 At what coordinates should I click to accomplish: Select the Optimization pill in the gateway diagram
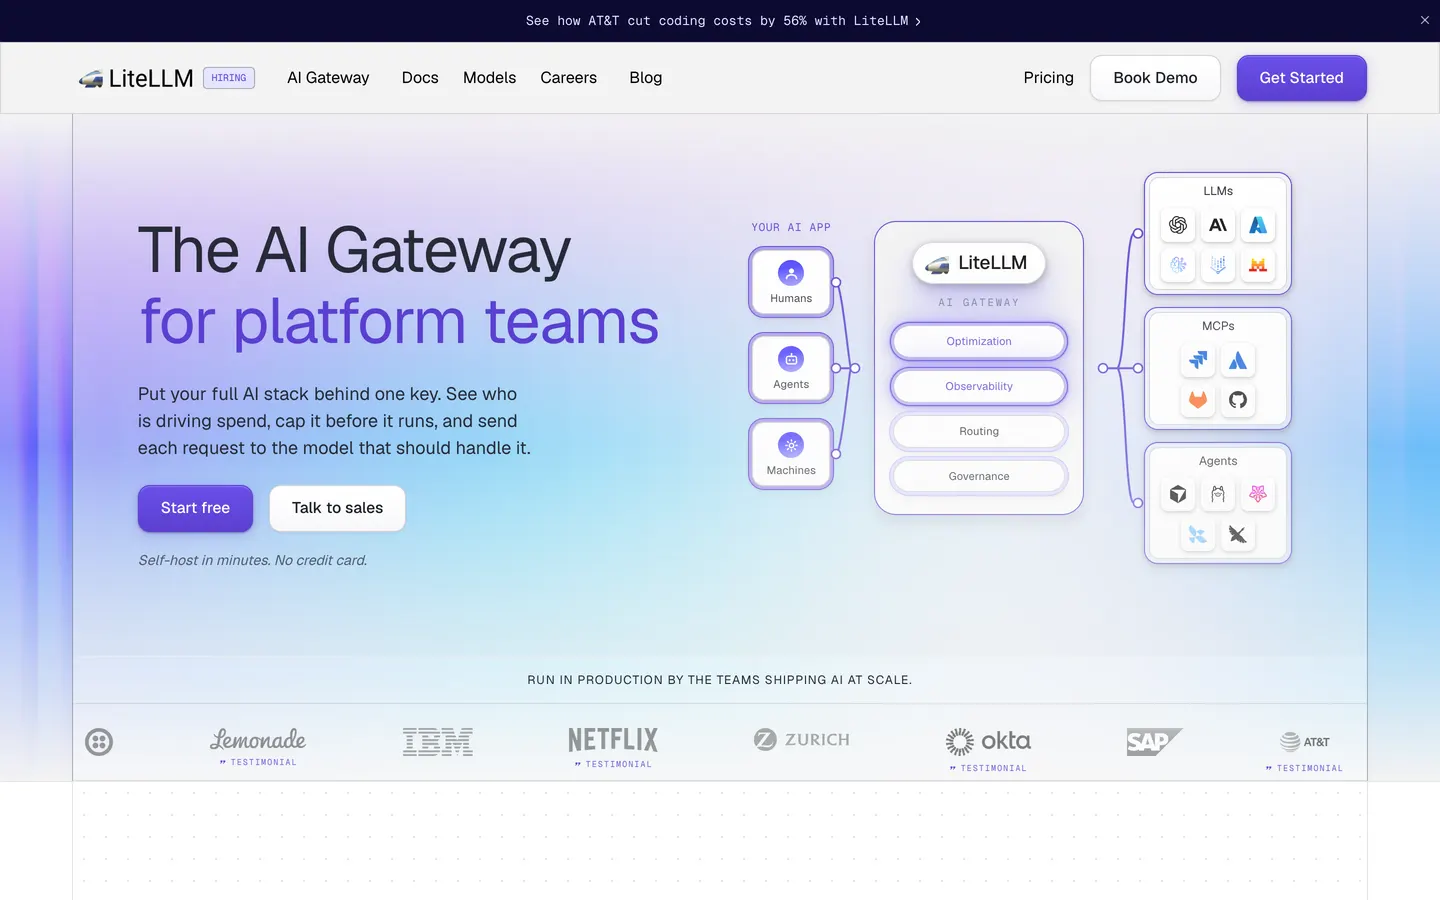979,341
